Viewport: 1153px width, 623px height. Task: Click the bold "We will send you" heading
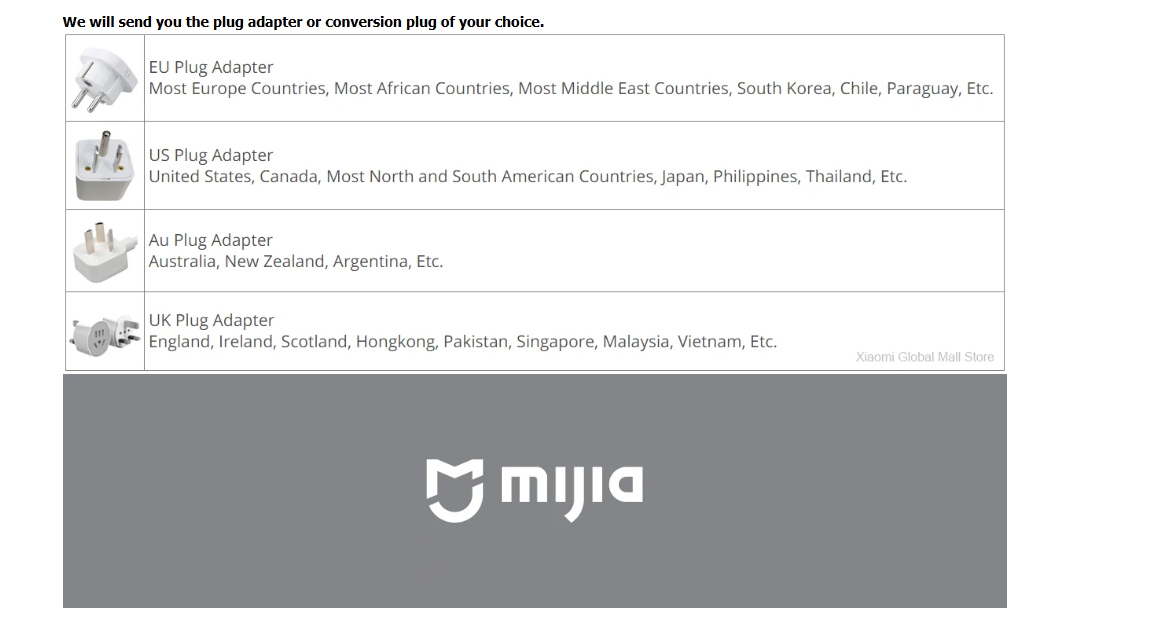point(303,22)
